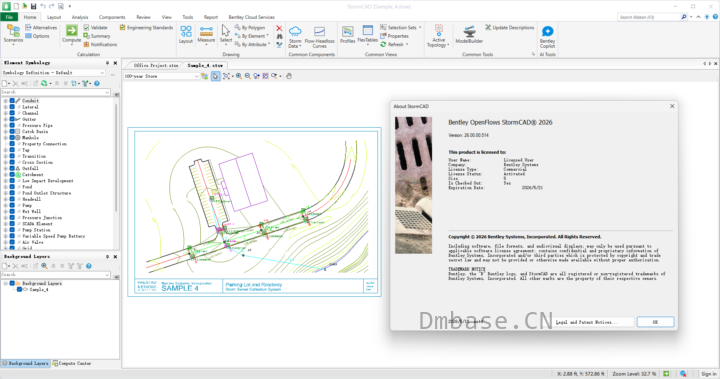Click the Background Layers search field

pyautogui.click(x=55, y=275)
